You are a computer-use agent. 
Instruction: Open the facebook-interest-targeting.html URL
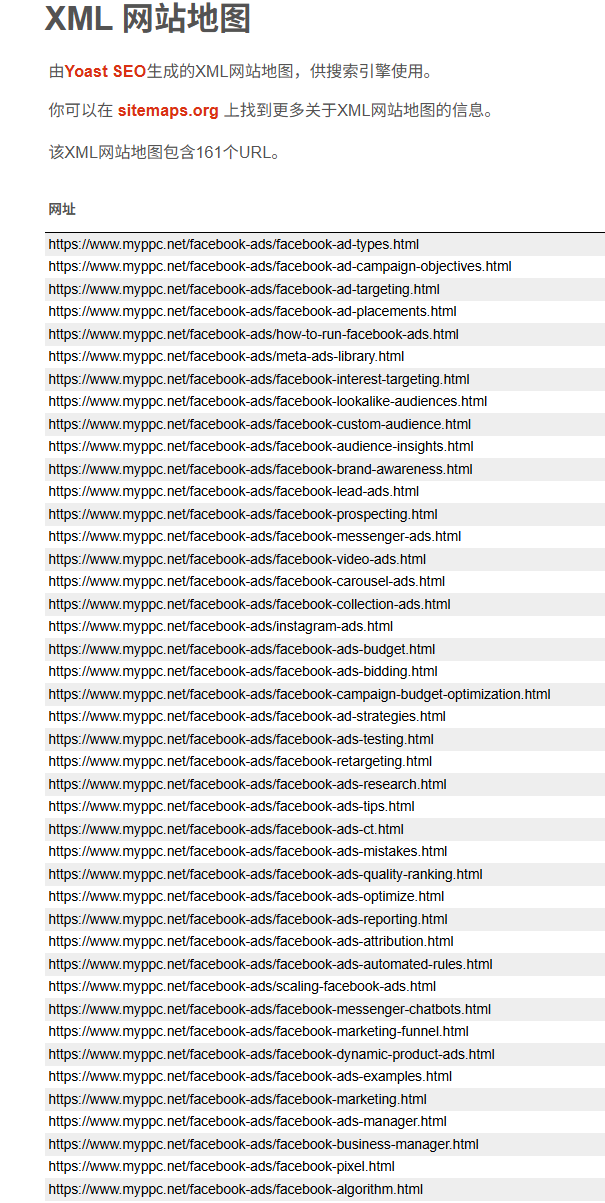pos(259,379)
